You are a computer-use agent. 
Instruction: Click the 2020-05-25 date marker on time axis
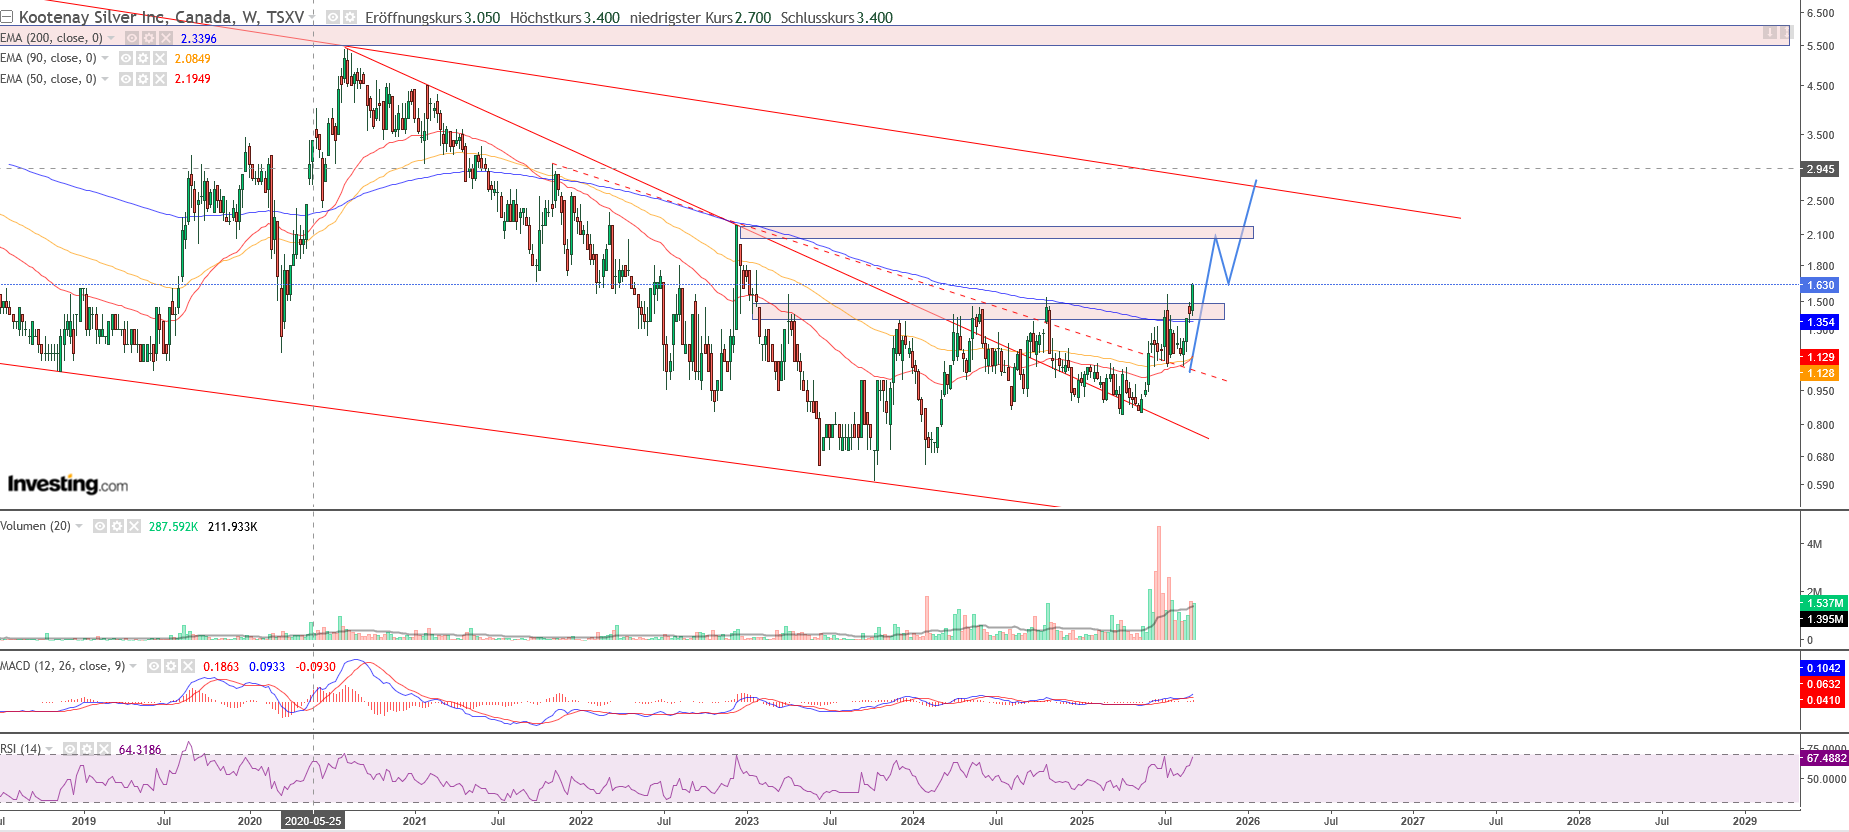tap(313, 821)
